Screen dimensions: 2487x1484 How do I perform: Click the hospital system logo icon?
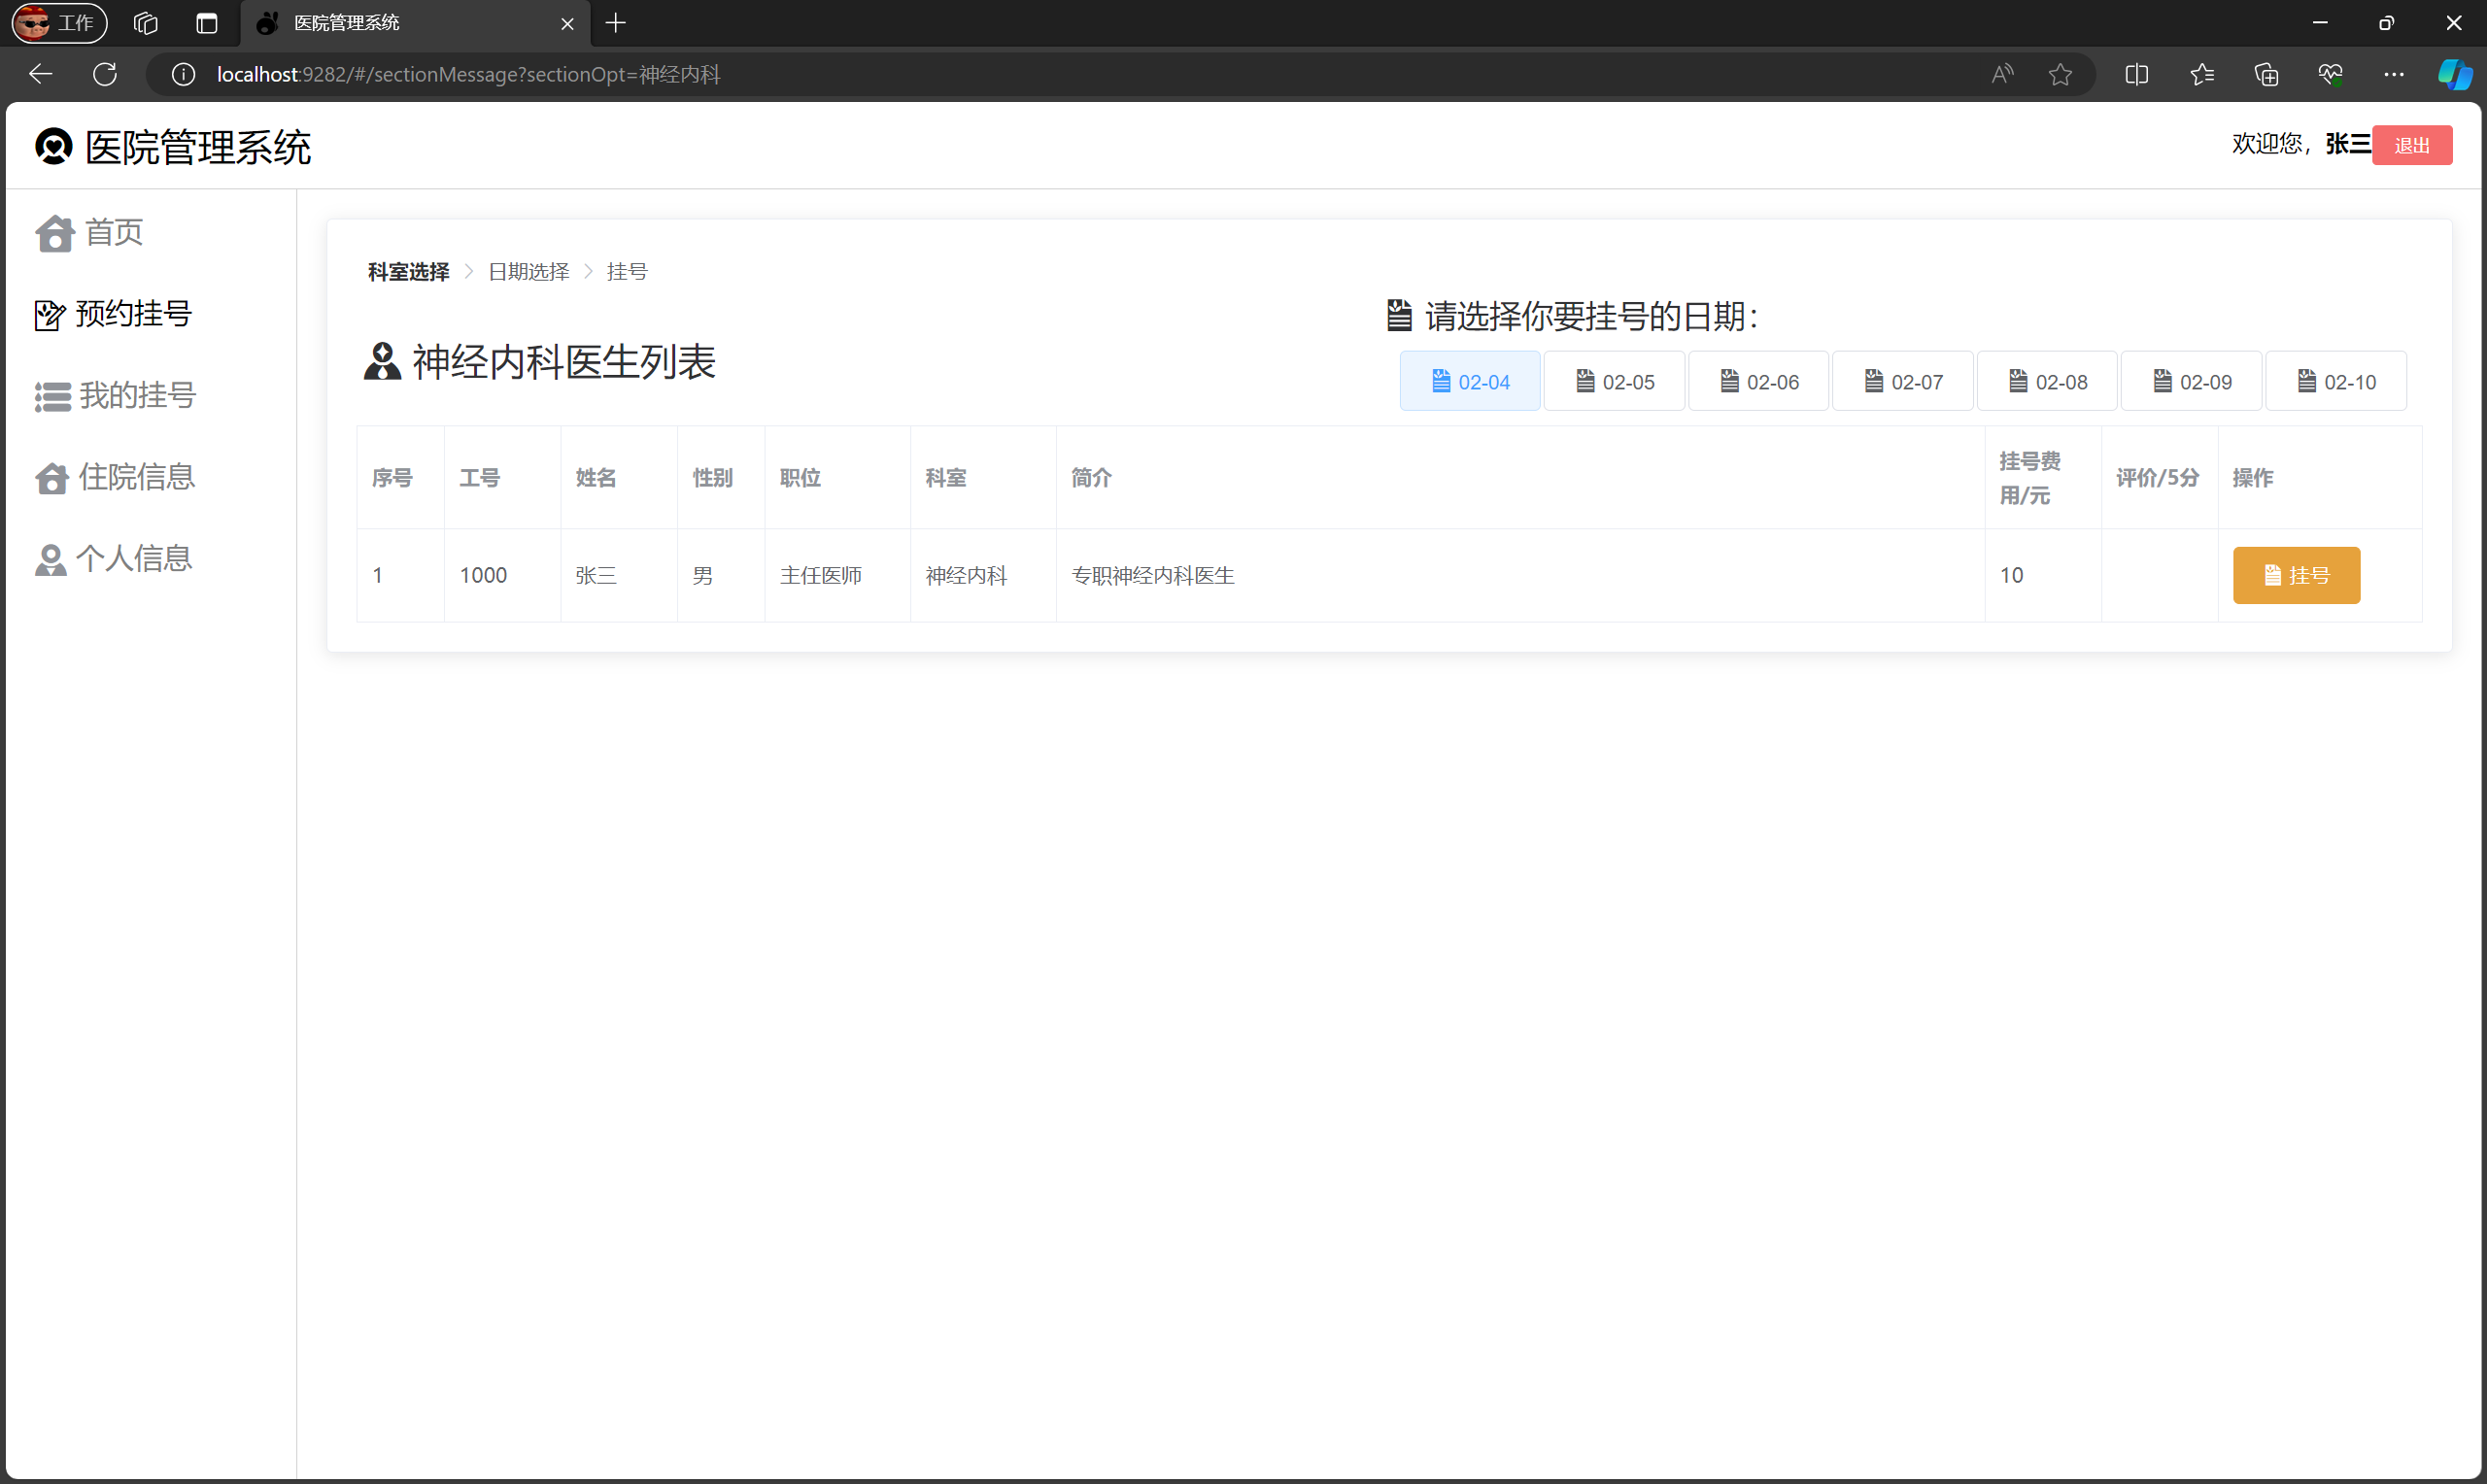click(54, 147)
